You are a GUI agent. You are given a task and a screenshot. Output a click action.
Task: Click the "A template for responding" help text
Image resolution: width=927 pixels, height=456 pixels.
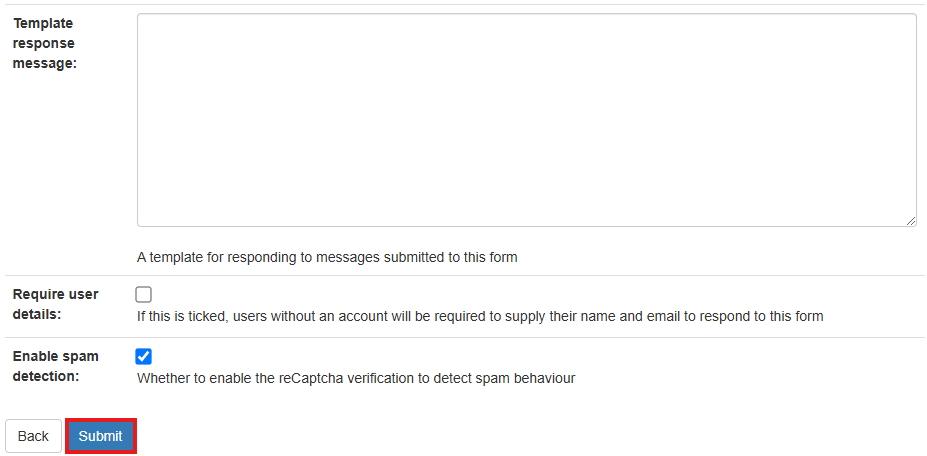[327, 257]
